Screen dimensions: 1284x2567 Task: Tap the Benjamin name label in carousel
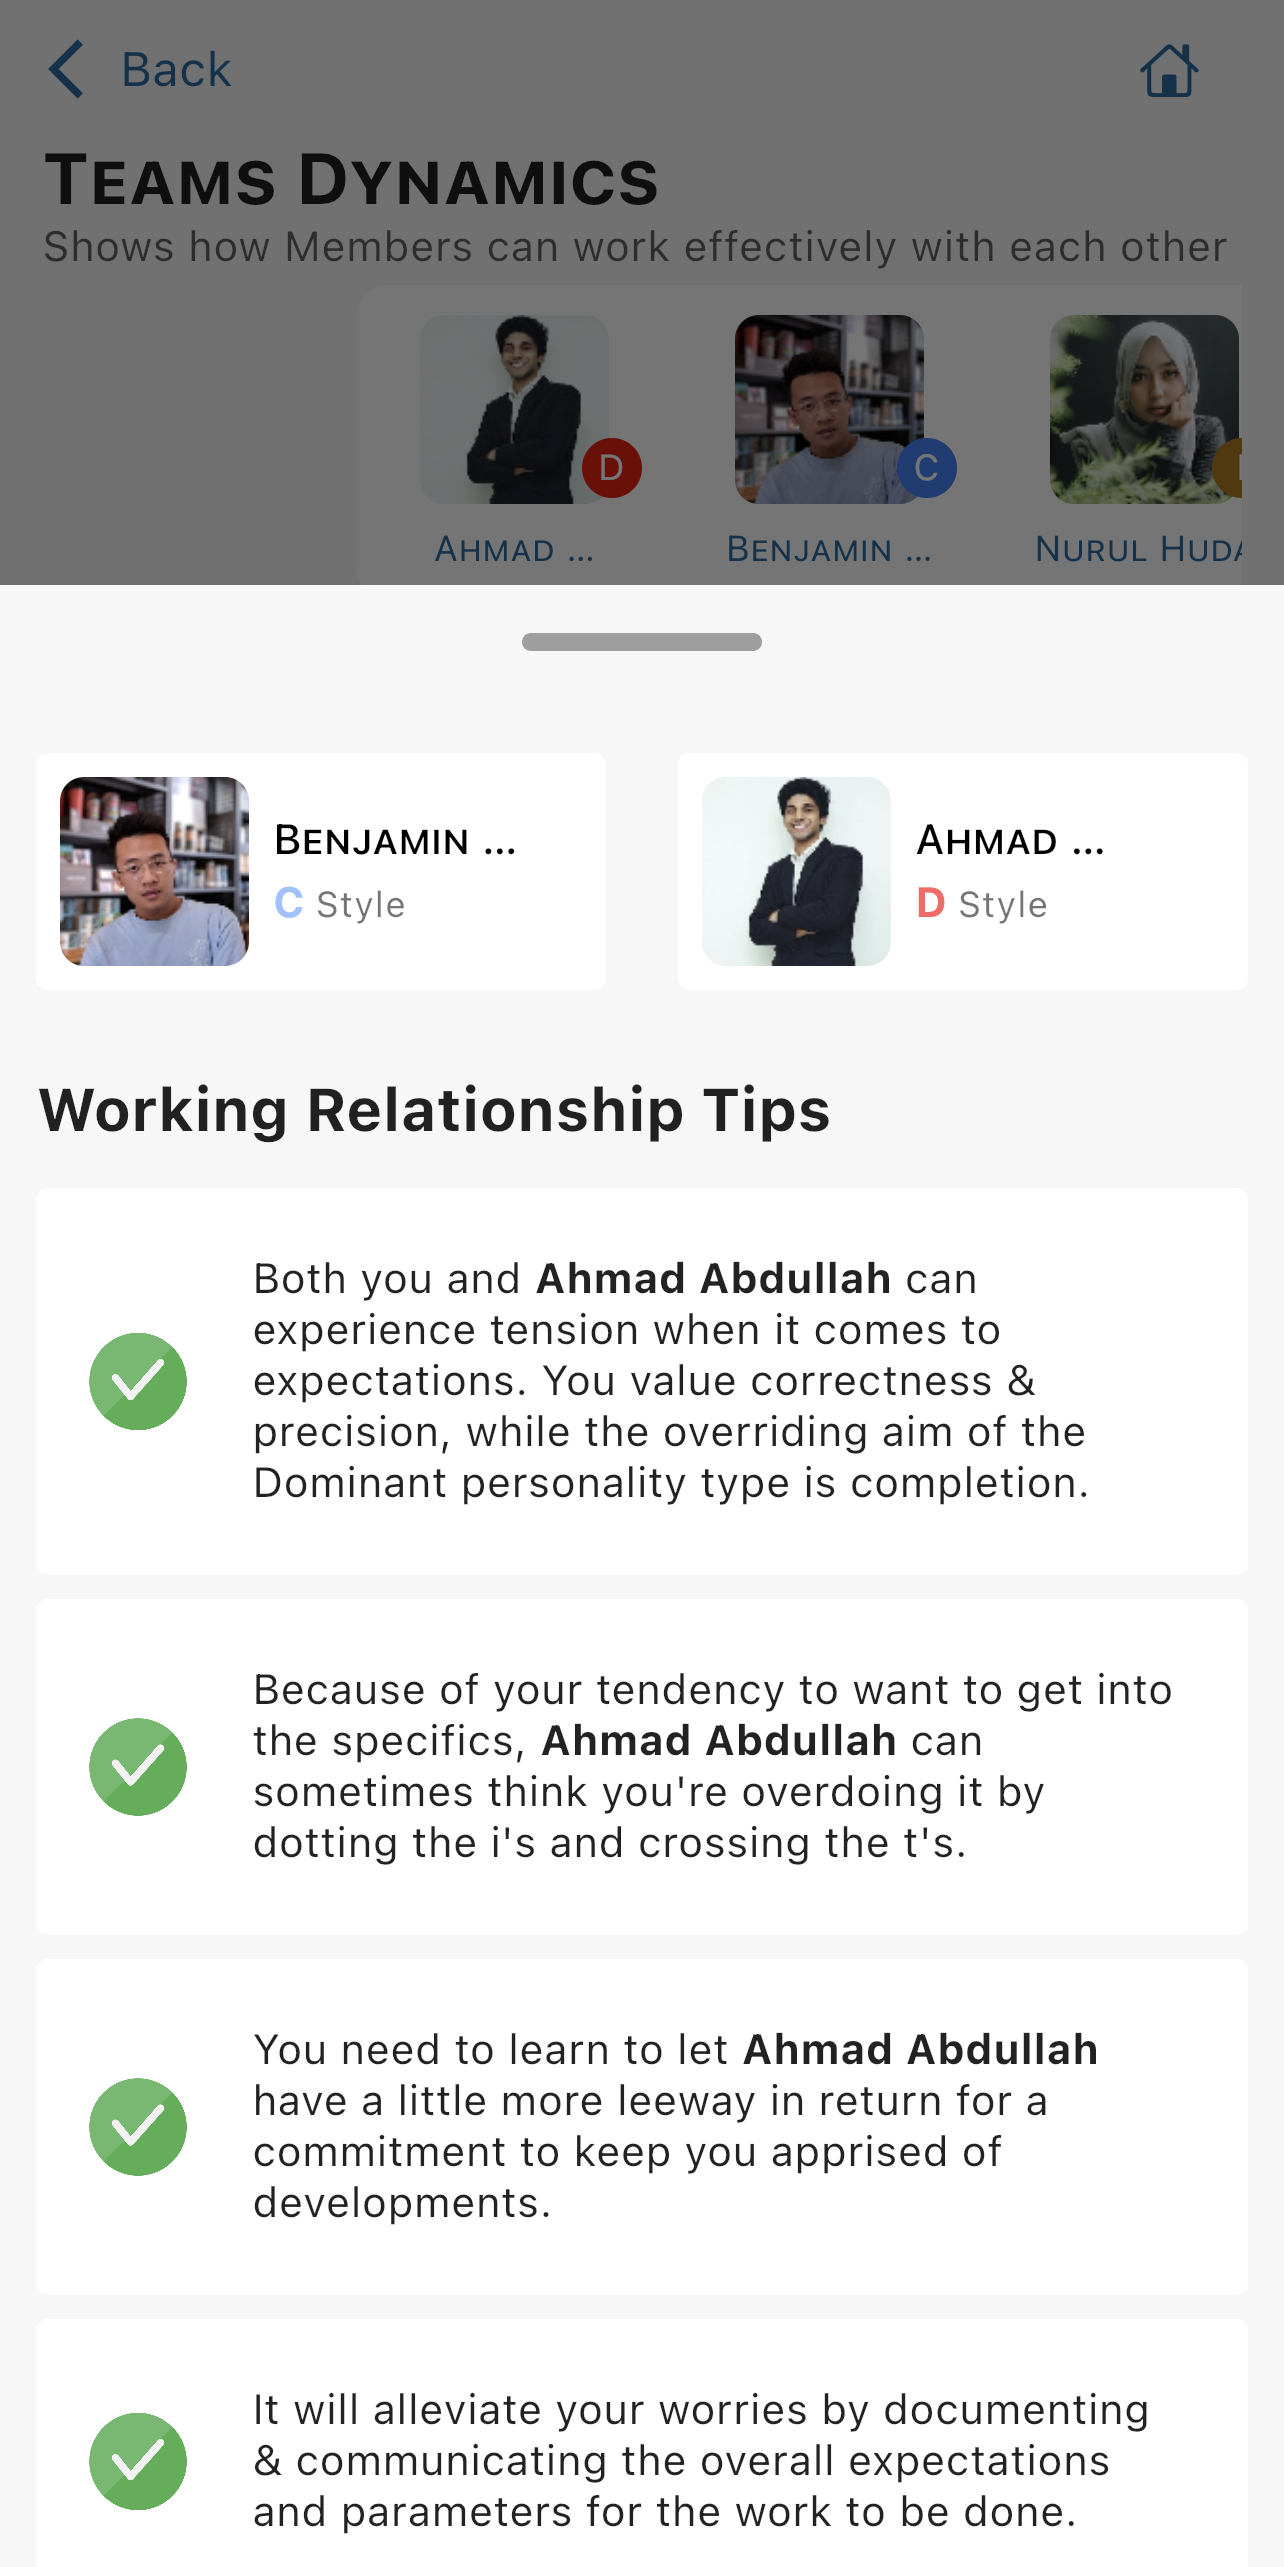pyautogui.click(x=828, y=549)
